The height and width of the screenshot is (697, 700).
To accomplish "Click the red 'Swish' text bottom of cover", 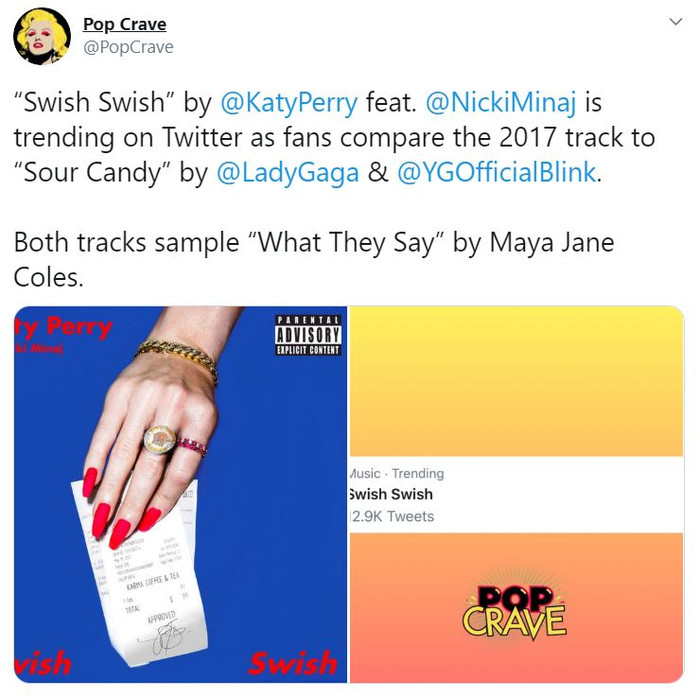I will [293, 663].
